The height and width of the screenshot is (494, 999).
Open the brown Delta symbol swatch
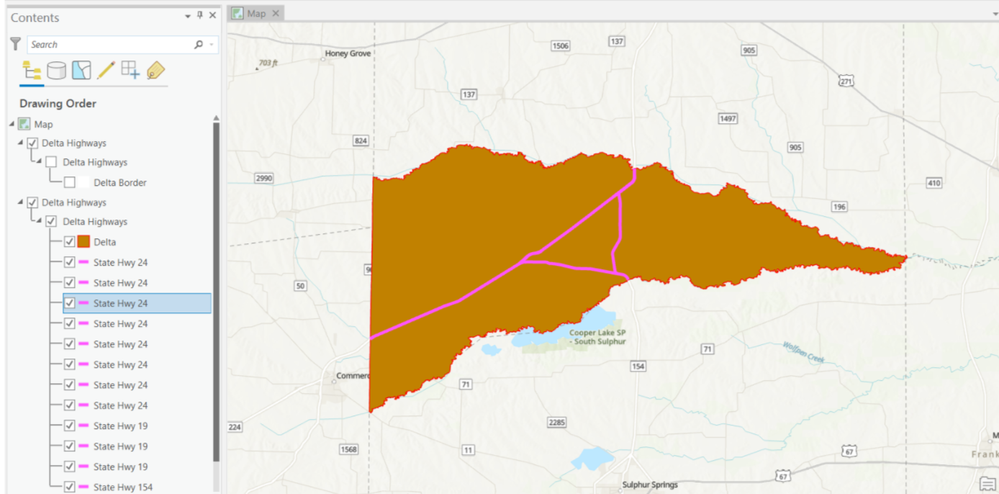click(83, 242)
